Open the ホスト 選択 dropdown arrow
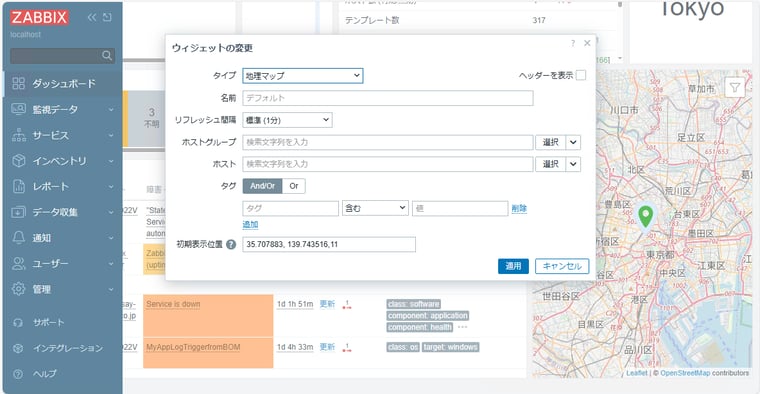The image size is (760, 394). 573,164
